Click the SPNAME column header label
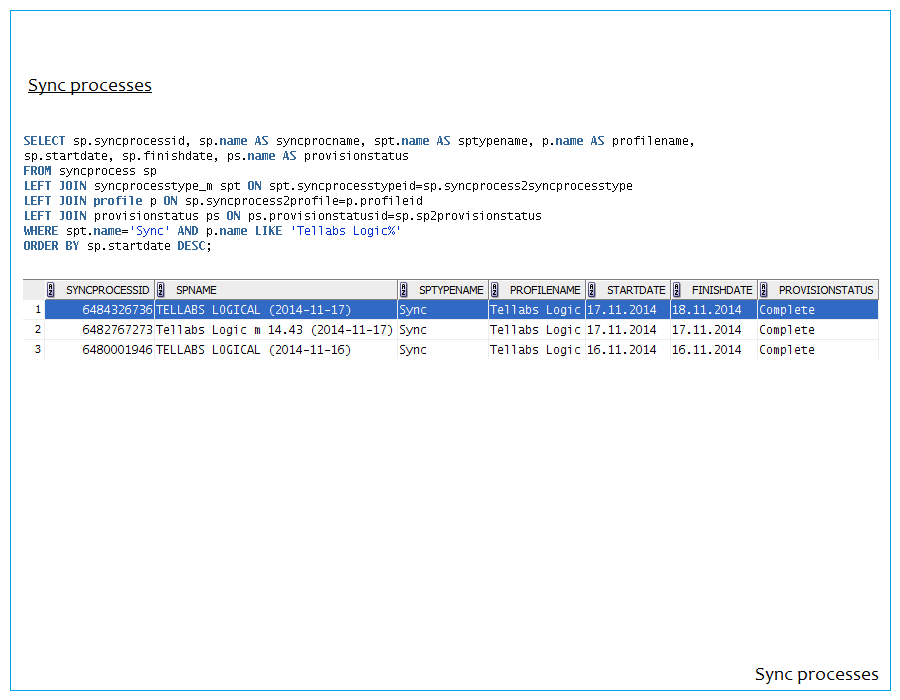The image size is (900, 700). tap(196, 290)
